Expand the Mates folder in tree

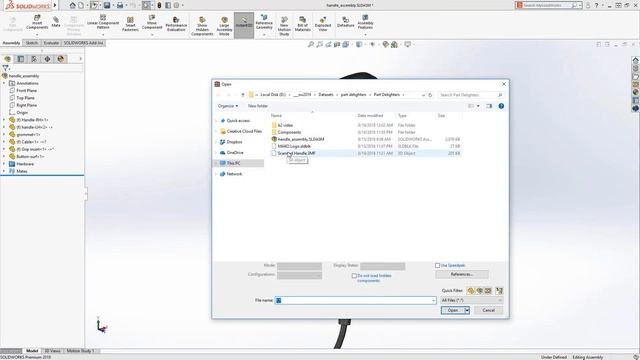point(4,171)
